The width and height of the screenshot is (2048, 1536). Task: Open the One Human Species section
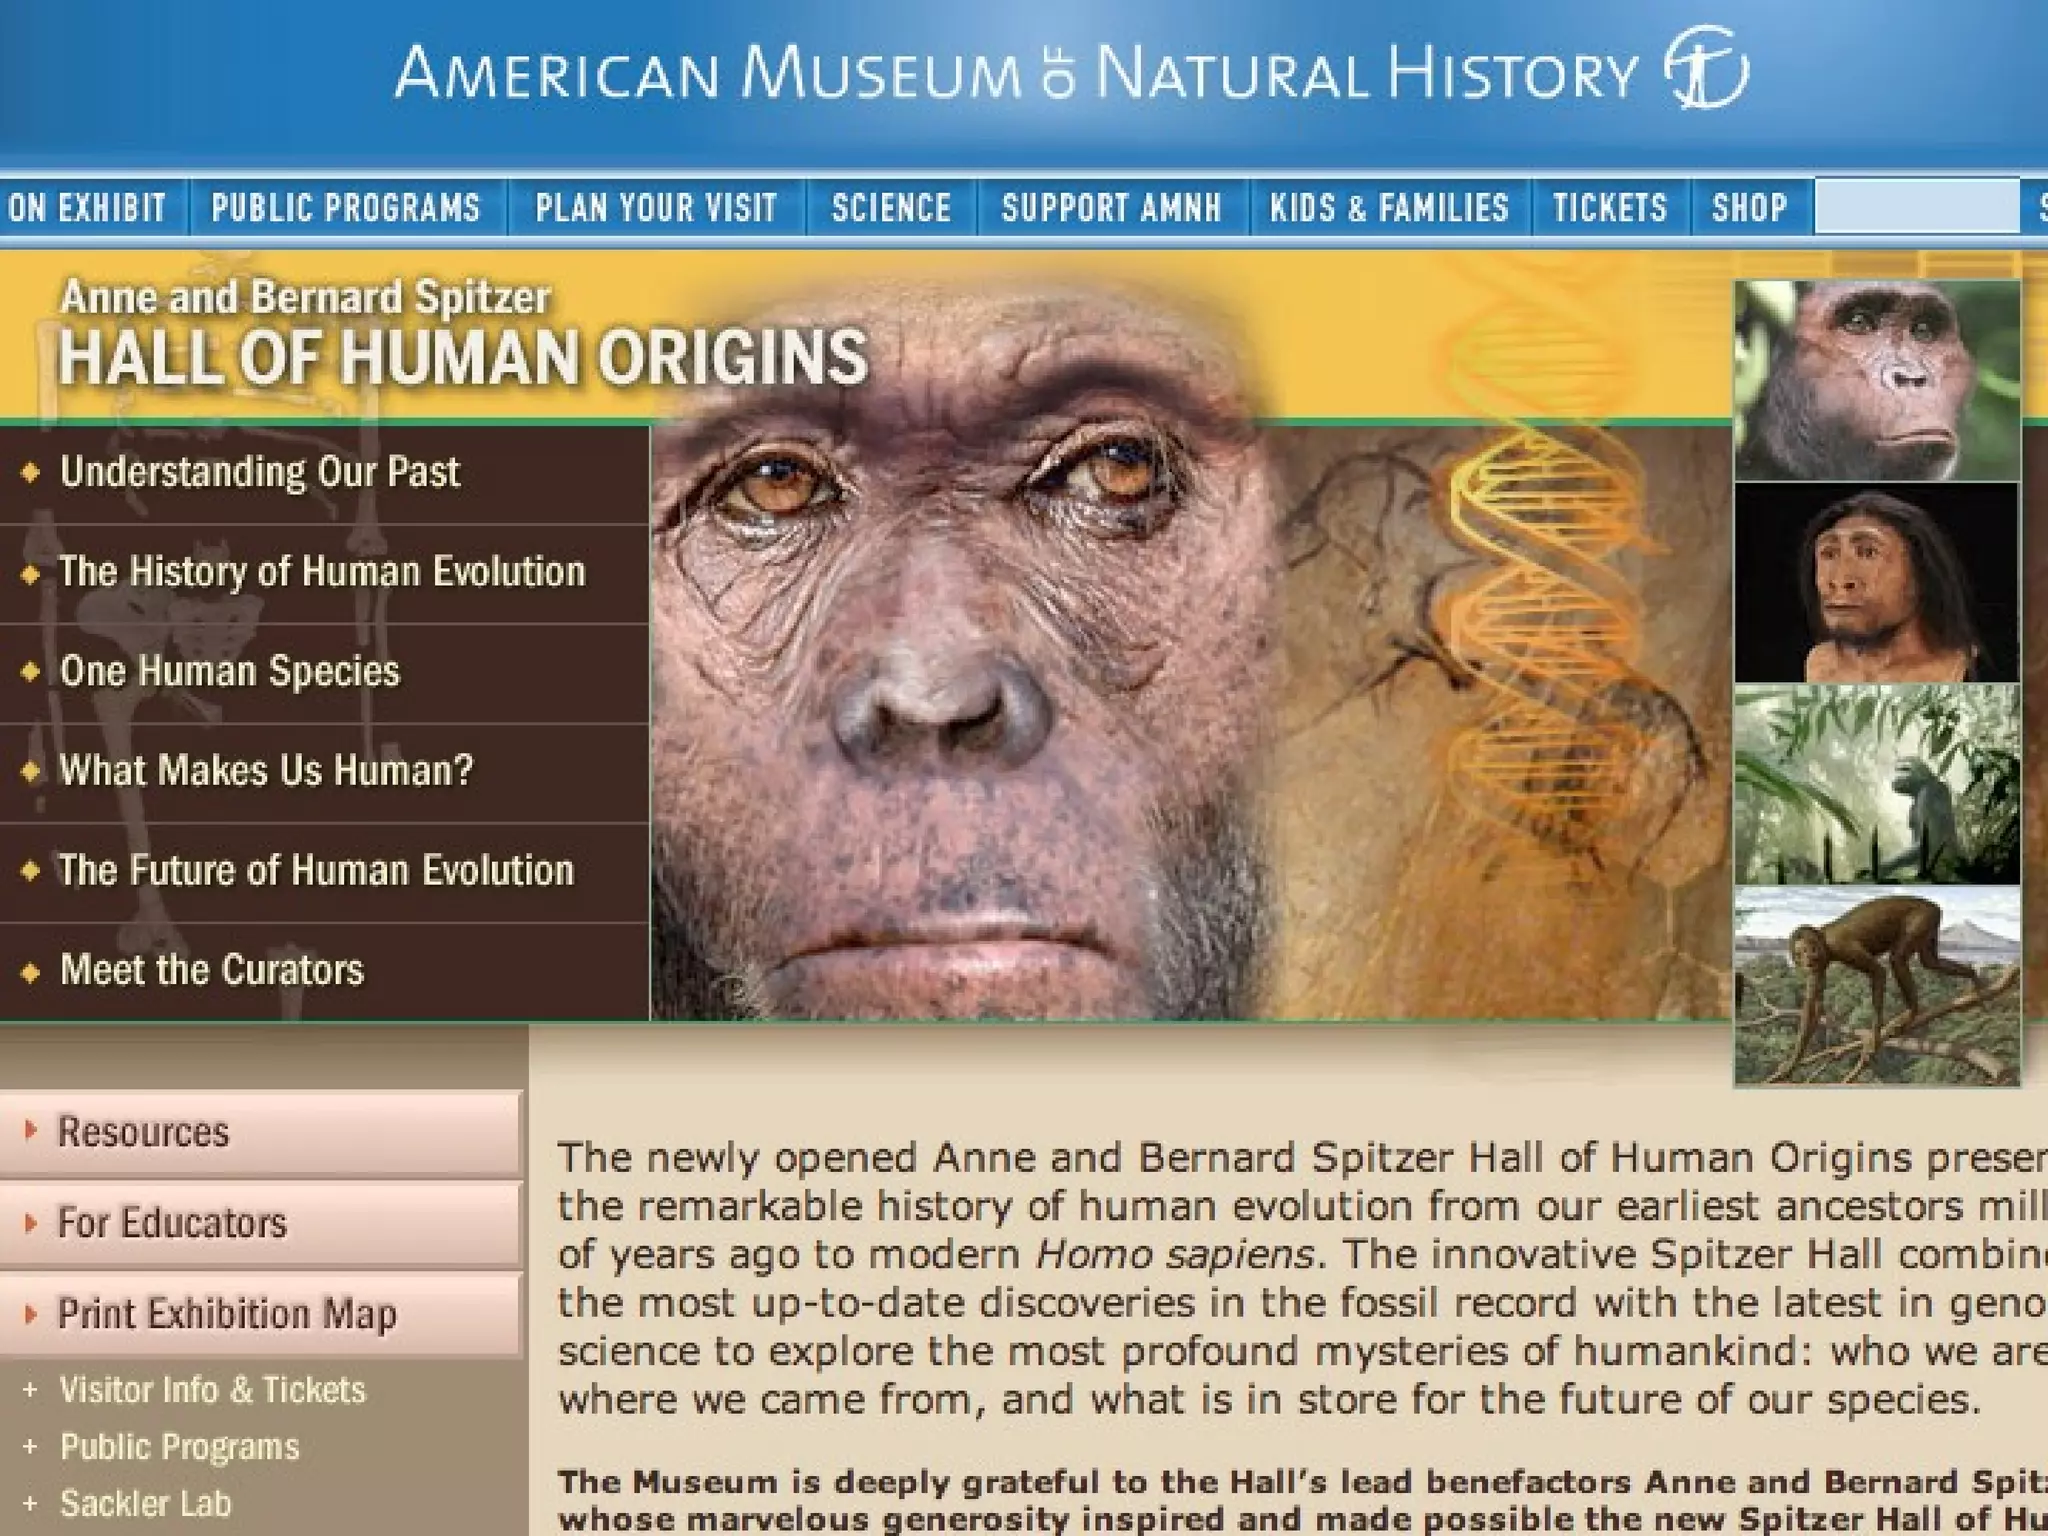(230, 671)
